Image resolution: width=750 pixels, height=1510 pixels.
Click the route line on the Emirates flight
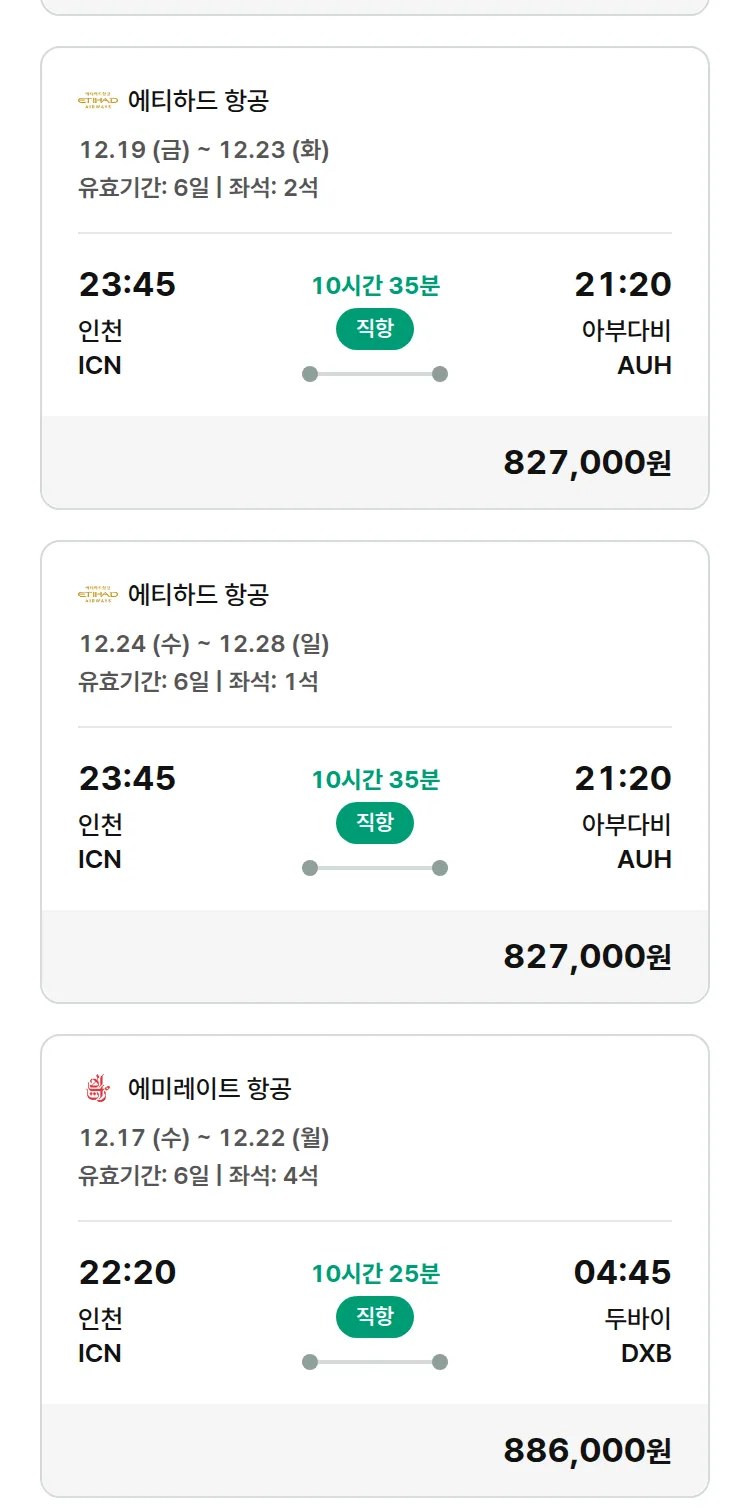pyautogui.click(x=375, y=1362)
